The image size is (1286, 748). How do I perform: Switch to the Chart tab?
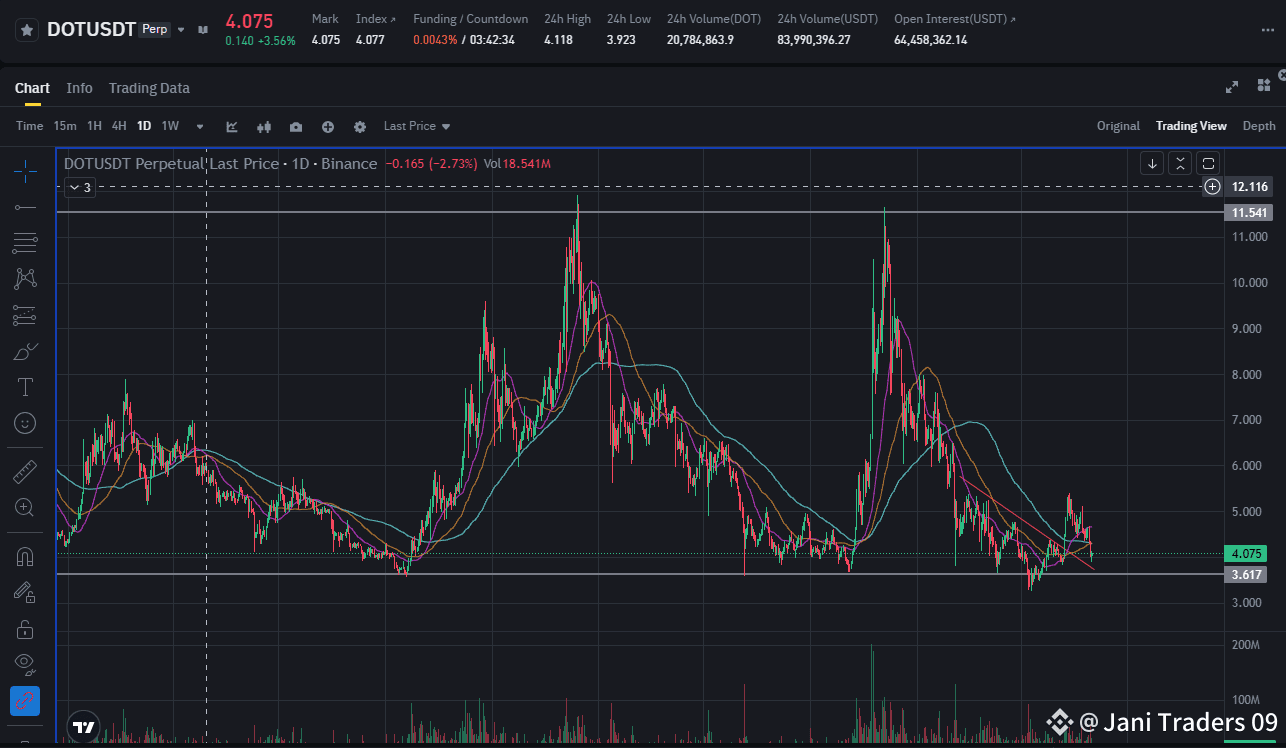pos(32,88)
